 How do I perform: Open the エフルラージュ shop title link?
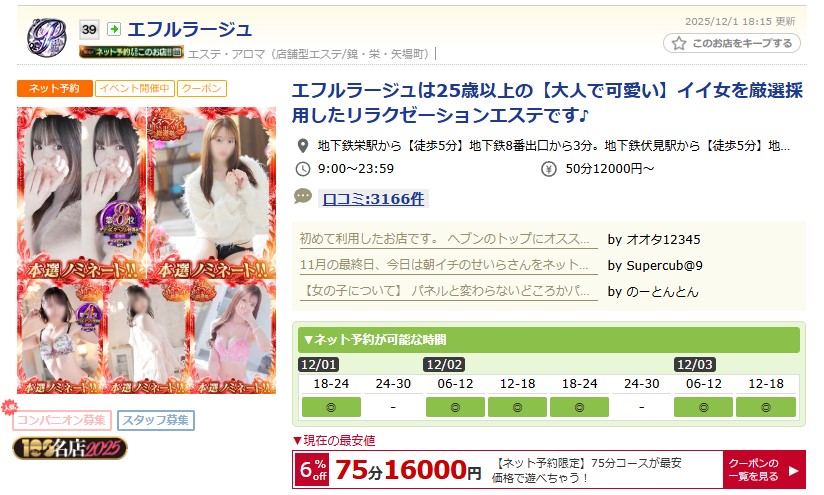pyautogui.click(x=190, y=29)
